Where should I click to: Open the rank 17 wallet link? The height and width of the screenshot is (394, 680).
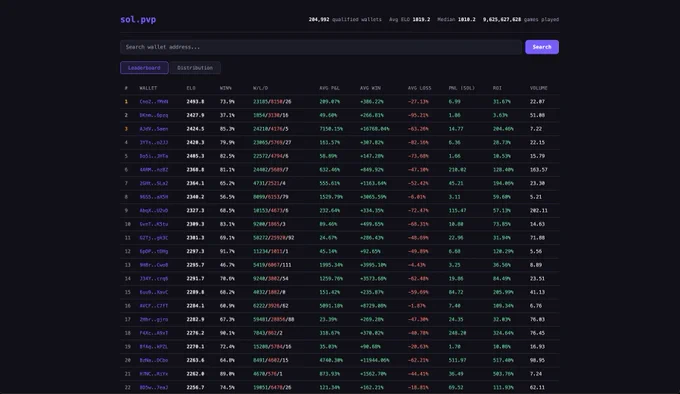(154, 319)
